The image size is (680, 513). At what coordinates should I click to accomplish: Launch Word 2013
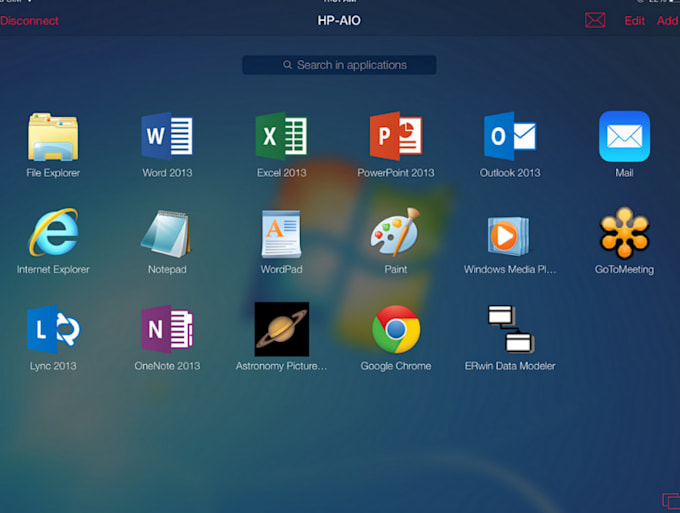[167, 137]
